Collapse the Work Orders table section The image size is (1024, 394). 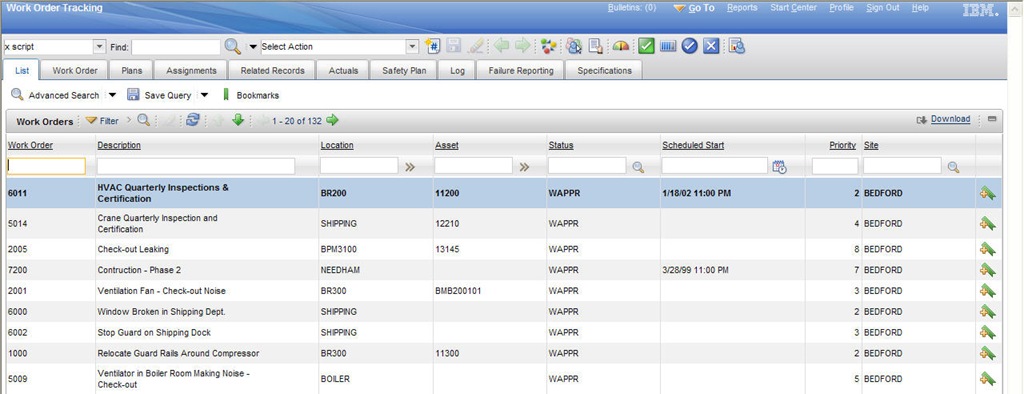tap(992, 119)
